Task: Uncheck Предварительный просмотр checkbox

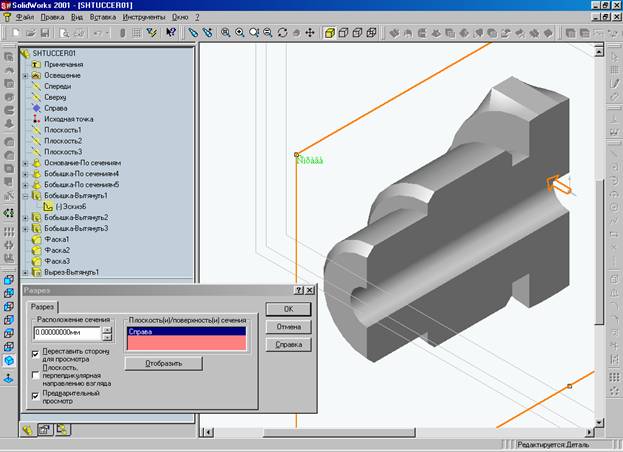Action: point(37,395)
